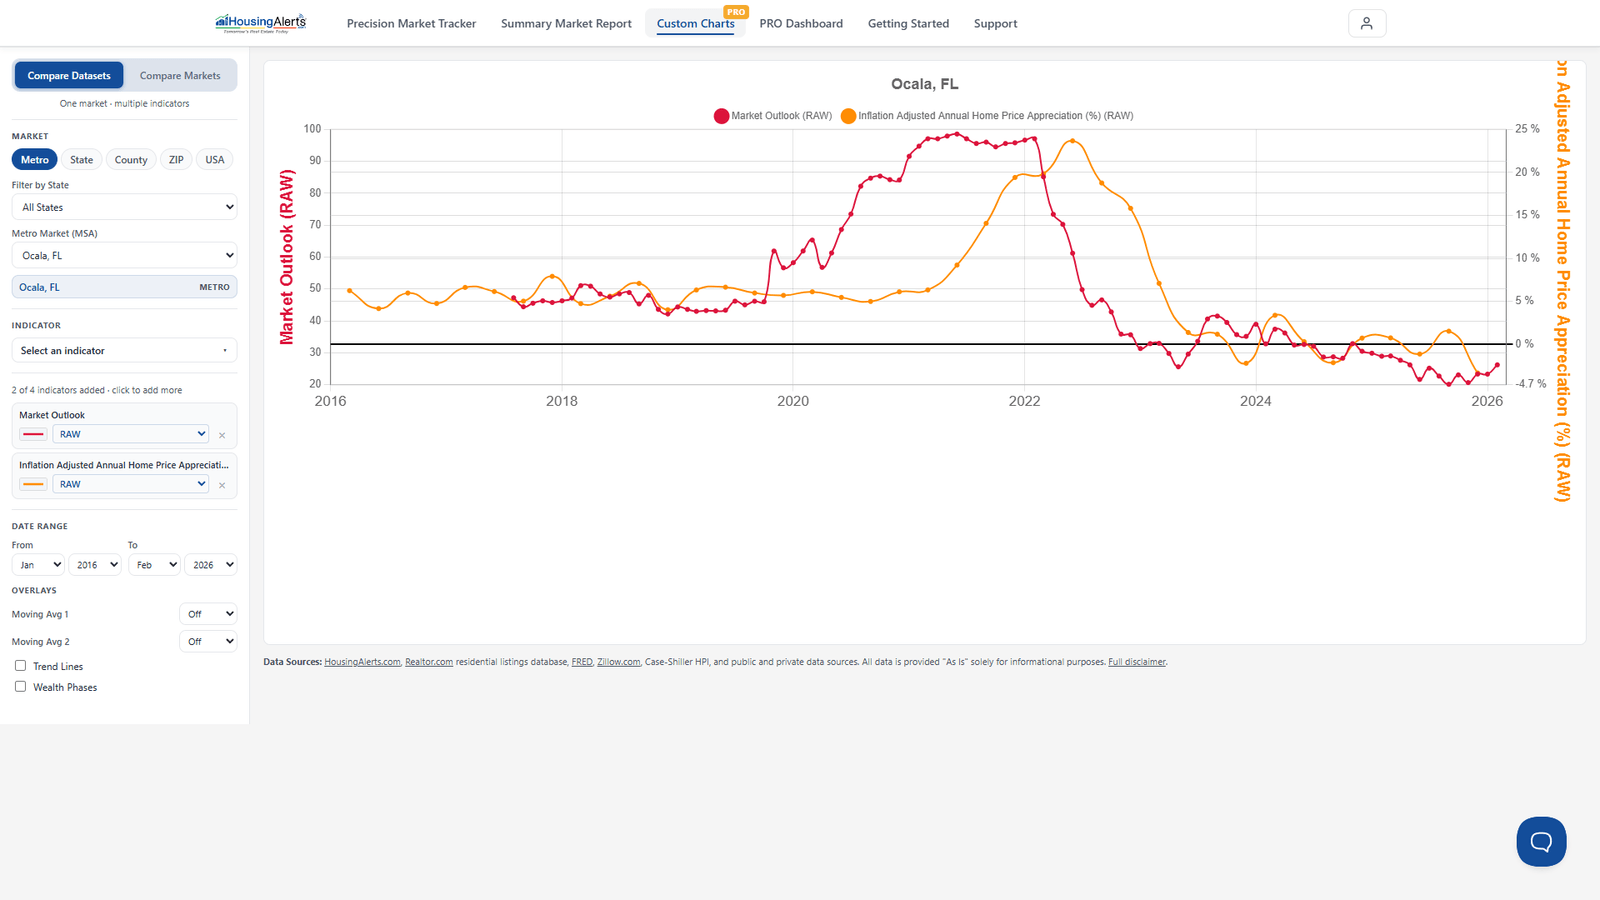Open the chat support bubble
Viewport: 1600px width, 900px height.
click(1541, 841)
